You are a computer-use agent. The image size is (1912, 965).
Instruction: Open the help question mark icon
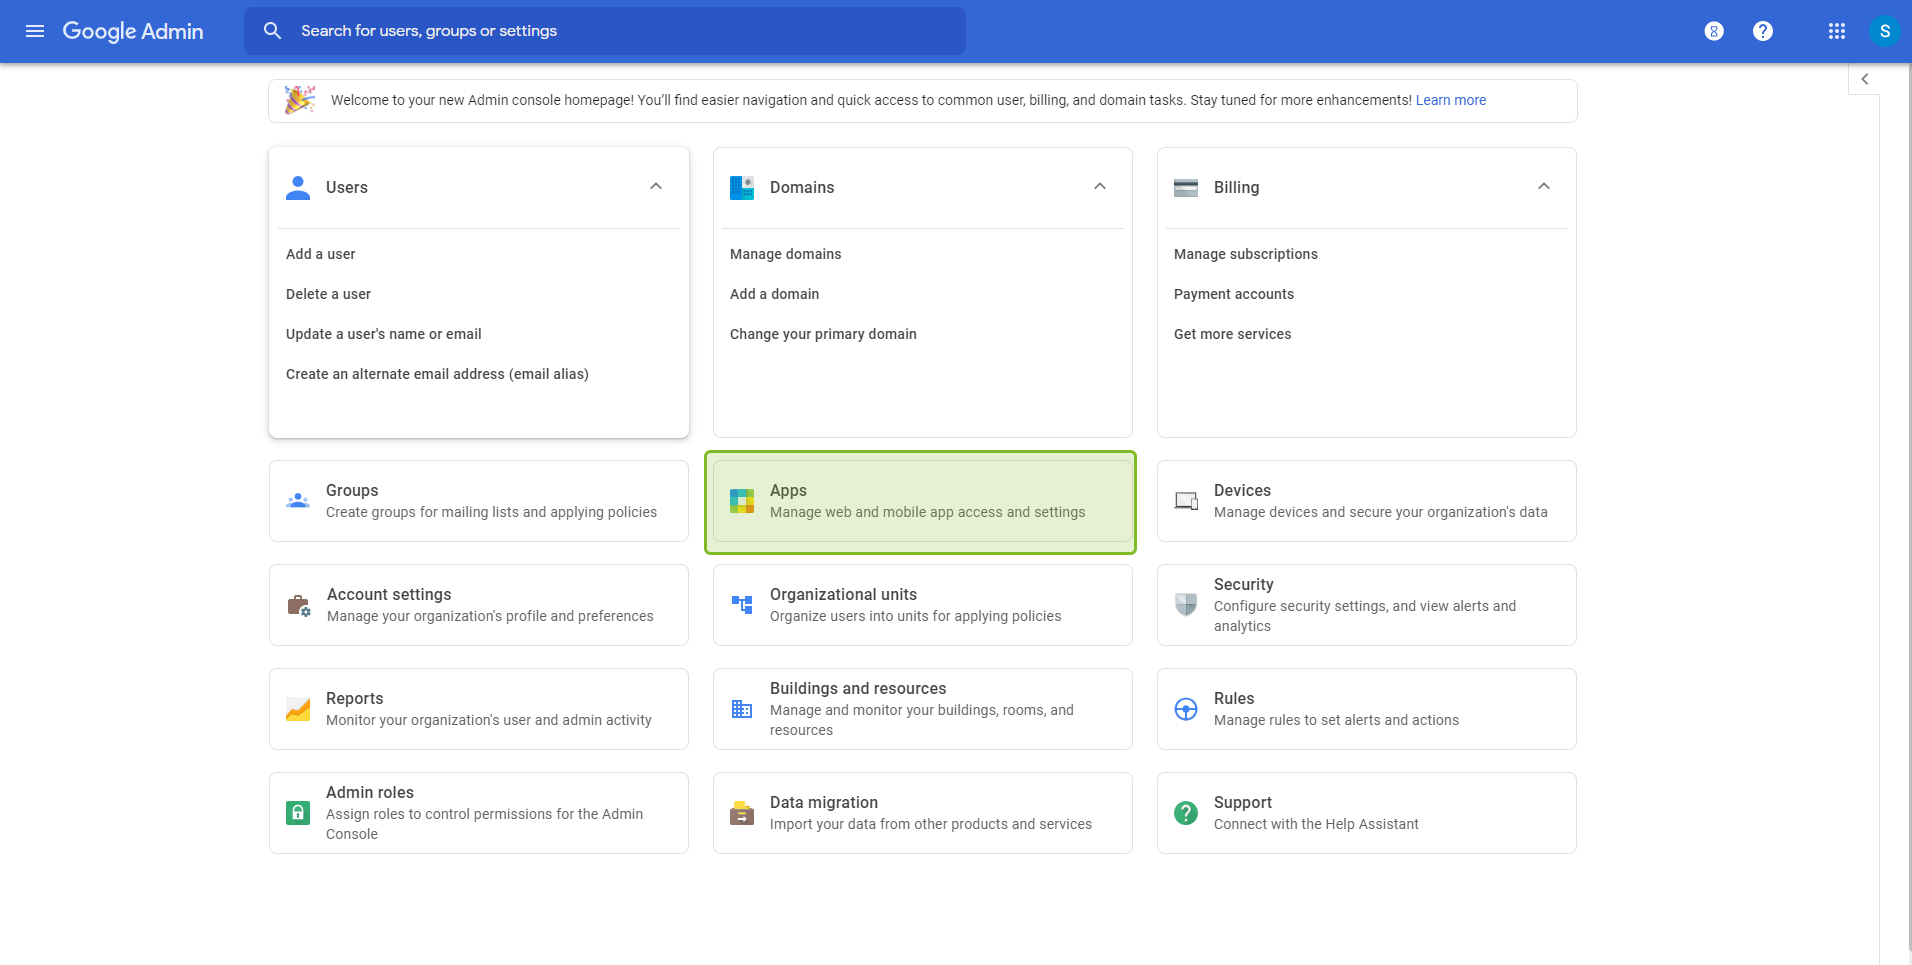[x=1763, y=31]
